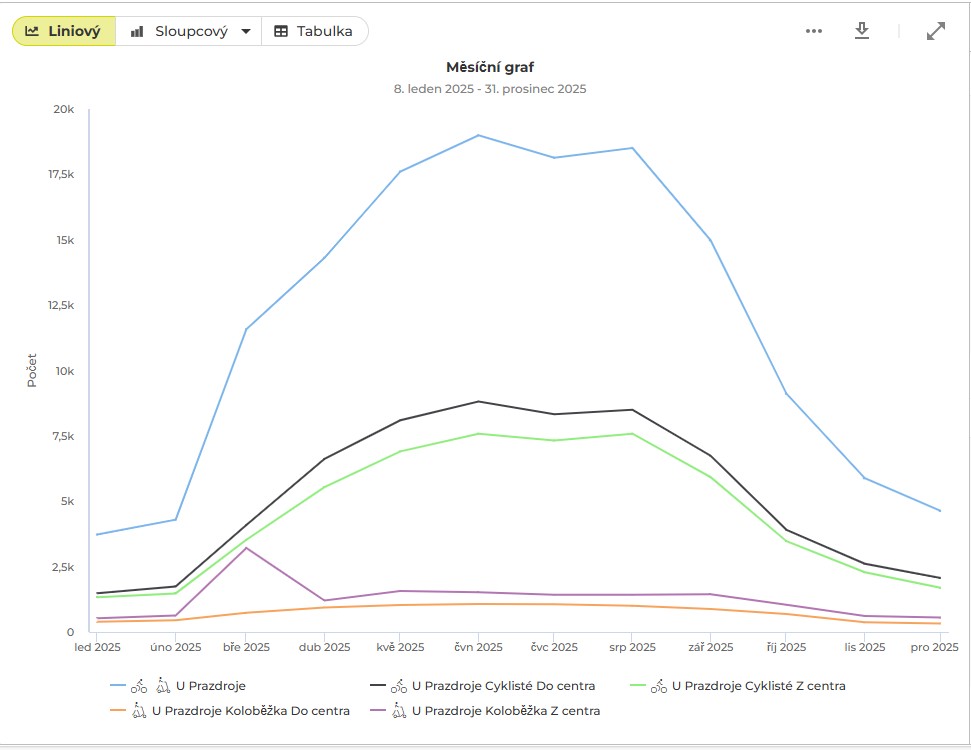Screen dimensions: 971x750
Task: Click bicycle icon of Cyklisté Z centra legend
Action: point(659,686)
